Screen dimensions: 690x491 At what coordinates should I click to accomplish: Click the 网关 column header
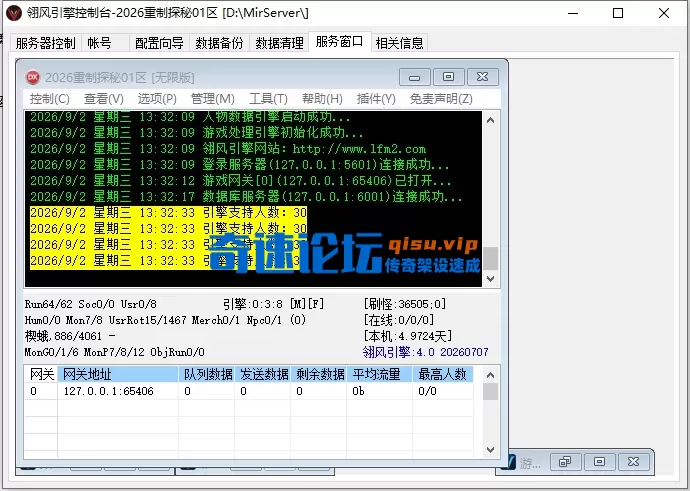pos(41,374)
